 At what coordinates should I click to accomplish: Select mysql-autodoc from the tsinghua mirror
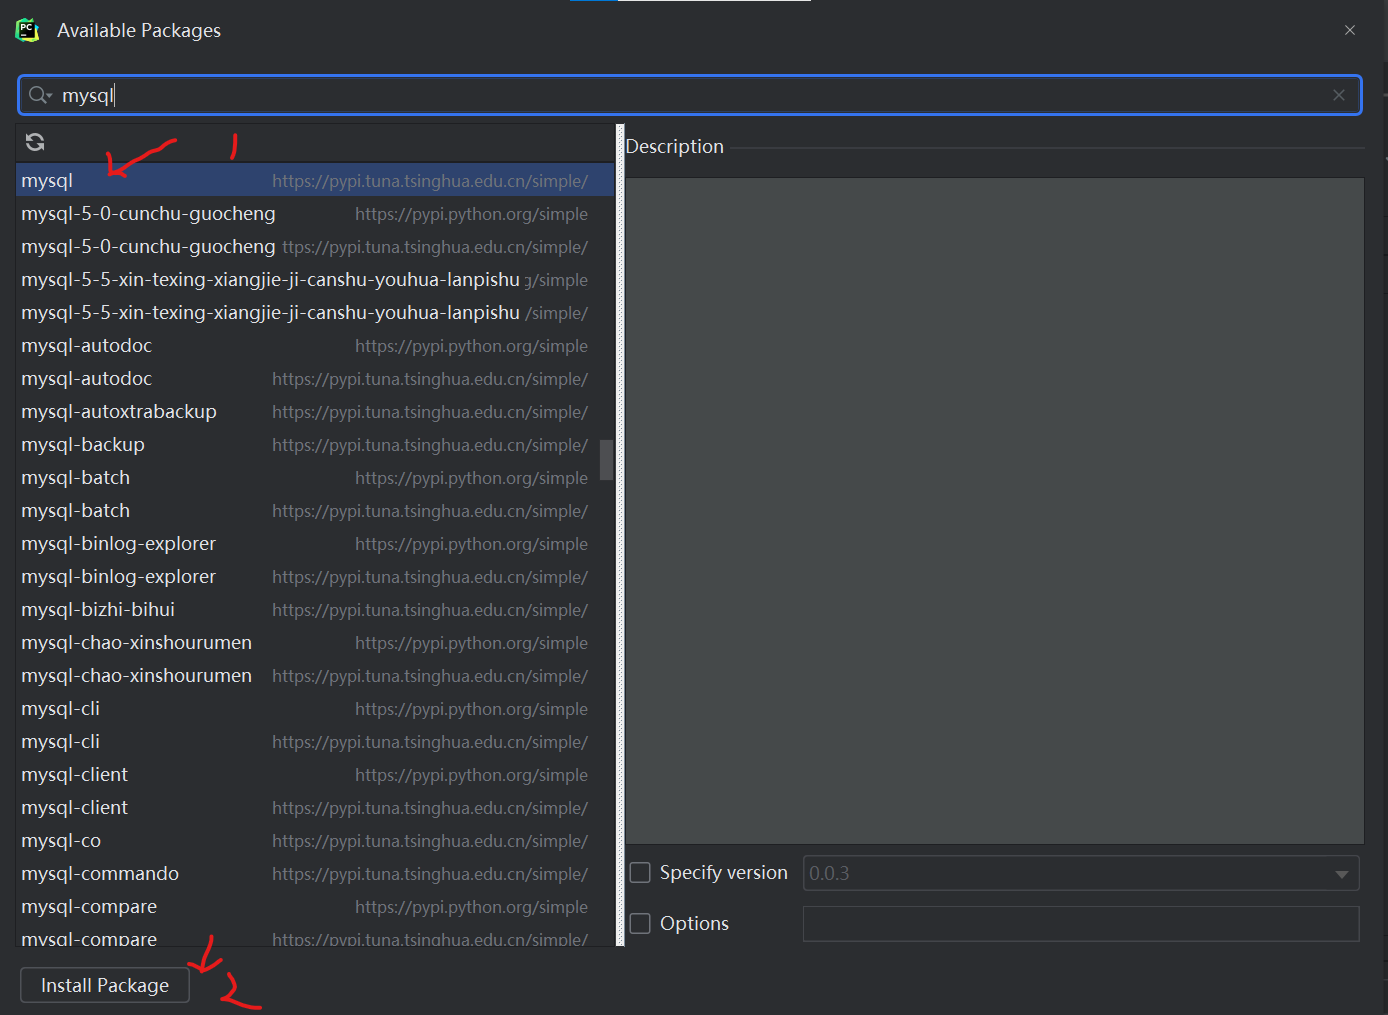tap(315, 378)
